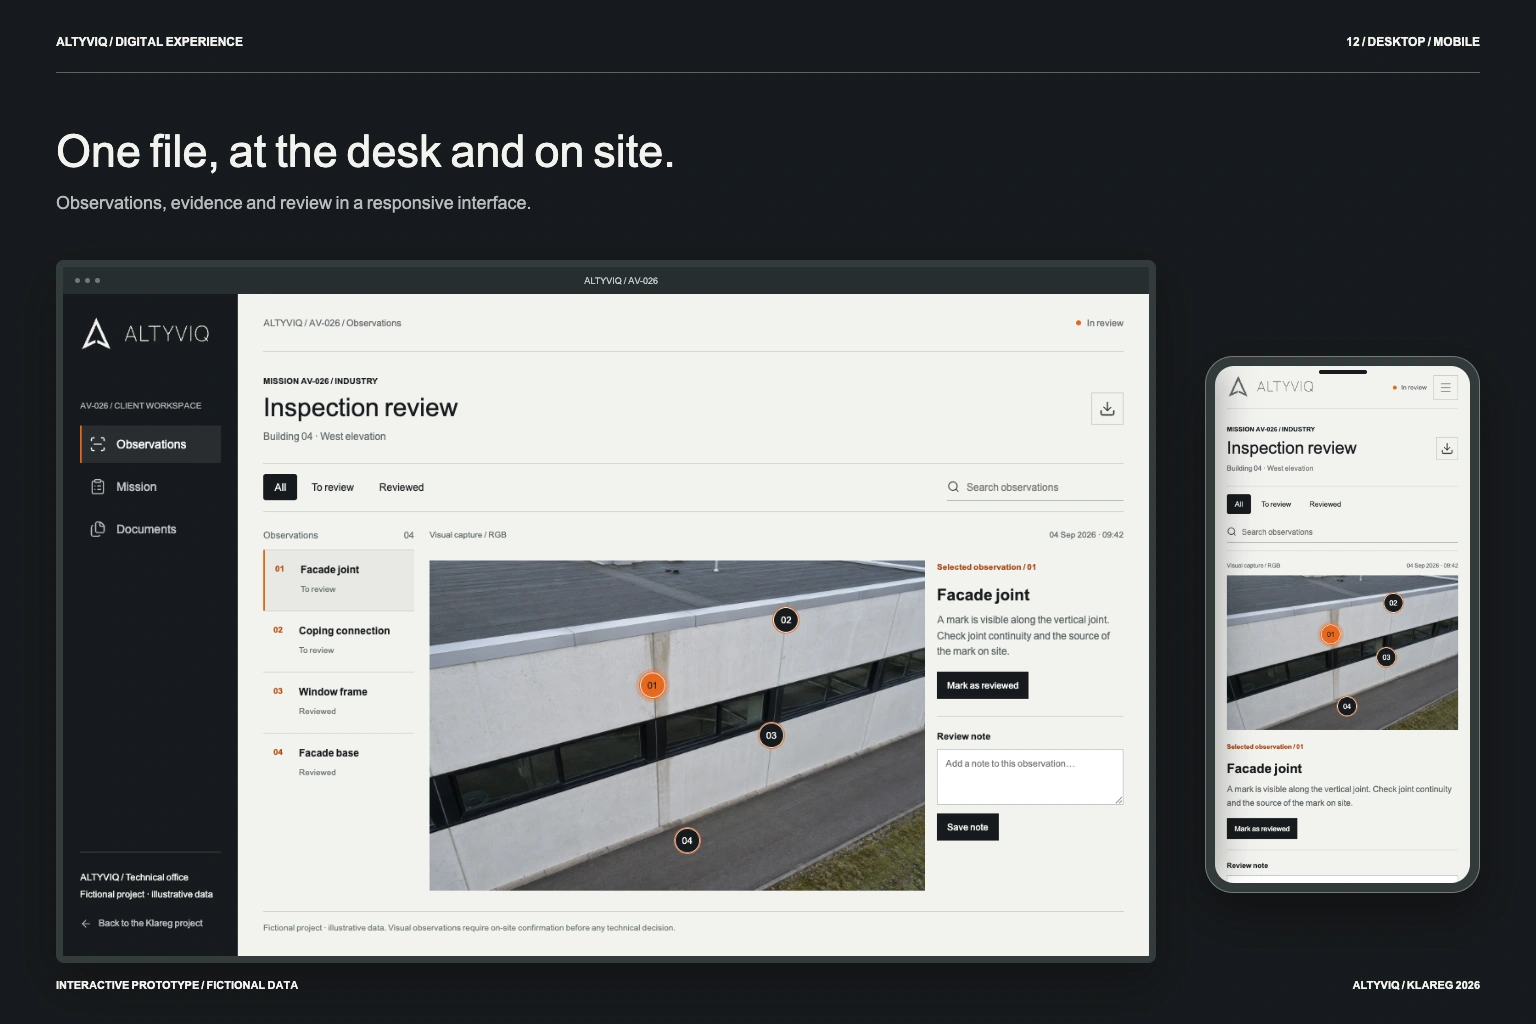The height and width of the screenshot is (1024, 1536).
Task: Select the mobile Reviewed tab
Action: [x=1325, y=504]
